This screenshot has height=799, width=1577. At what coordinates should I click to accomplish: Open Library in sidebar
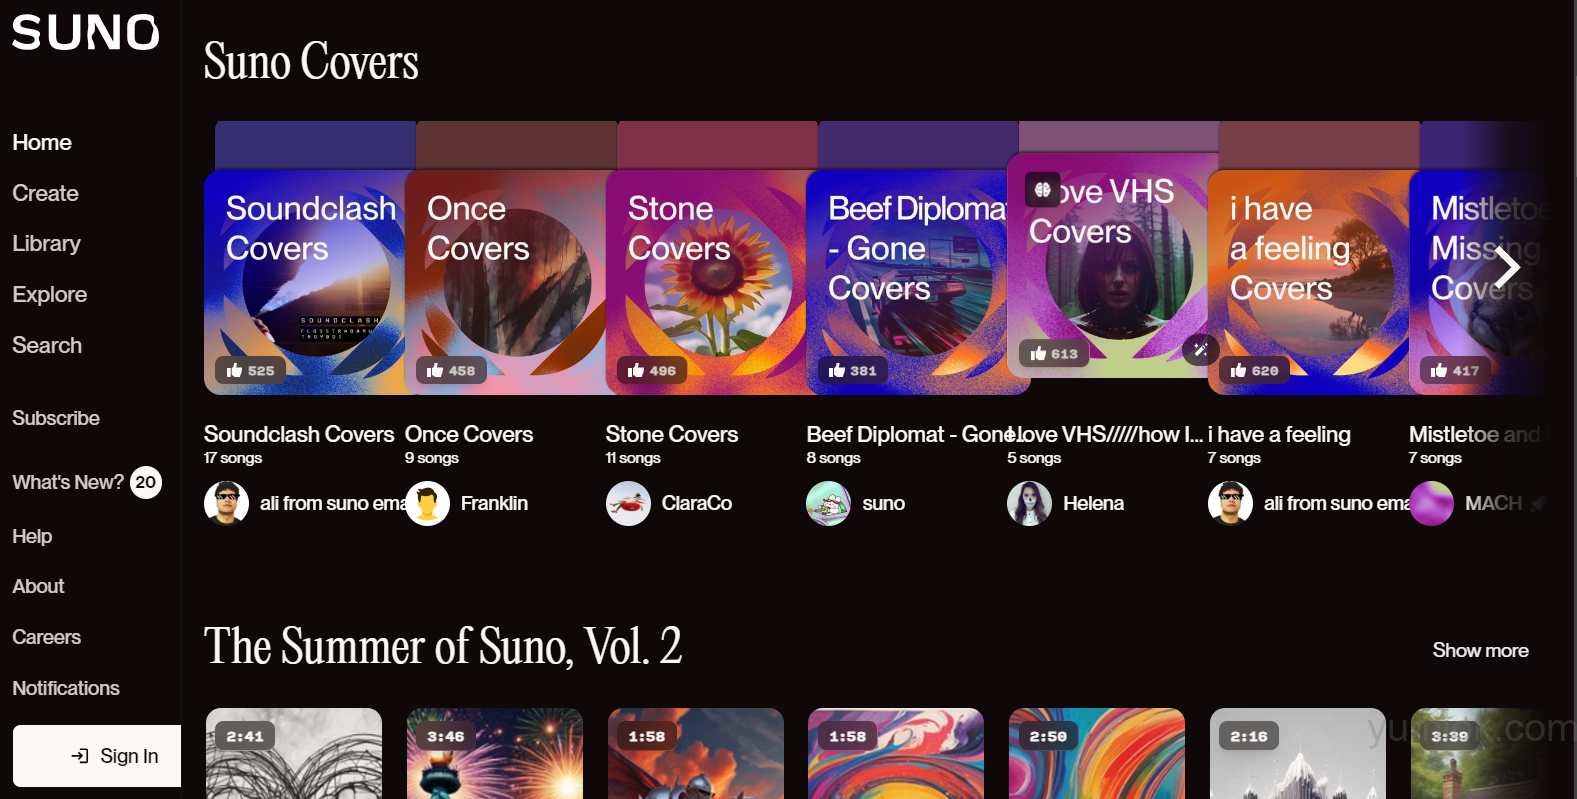(46, 243)
